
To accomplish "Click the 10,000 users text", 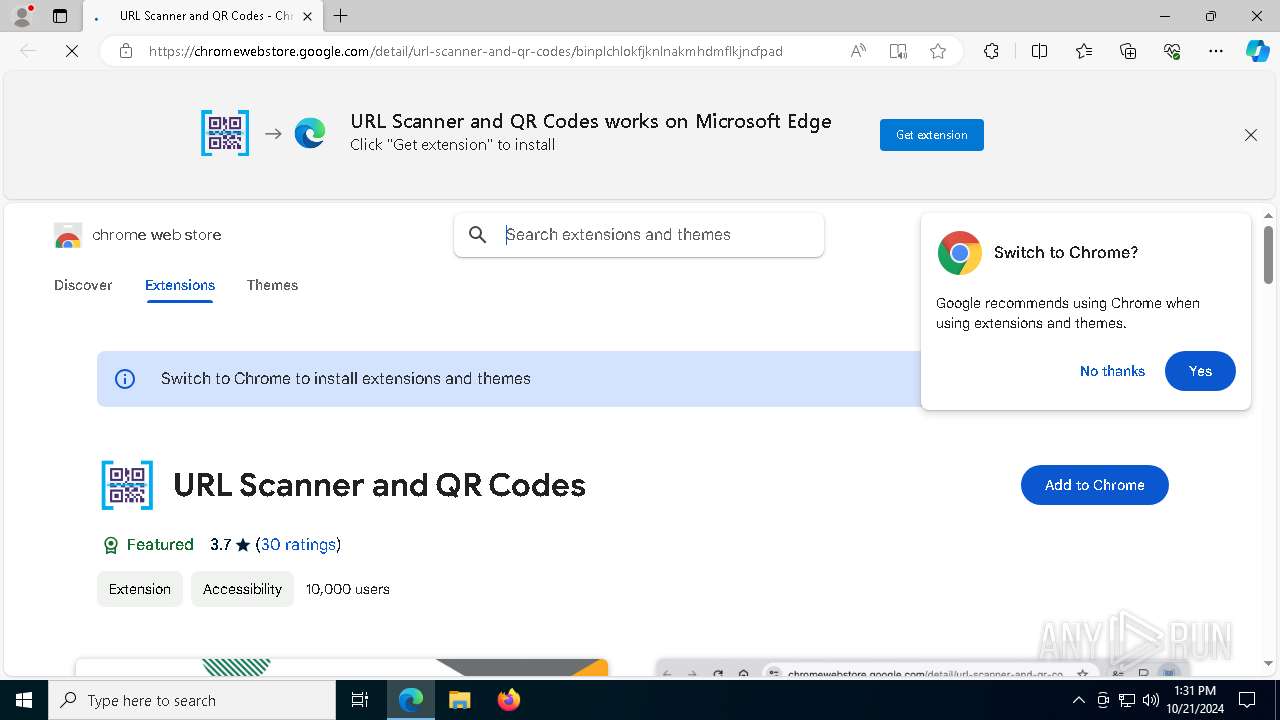I will point(348,589).
